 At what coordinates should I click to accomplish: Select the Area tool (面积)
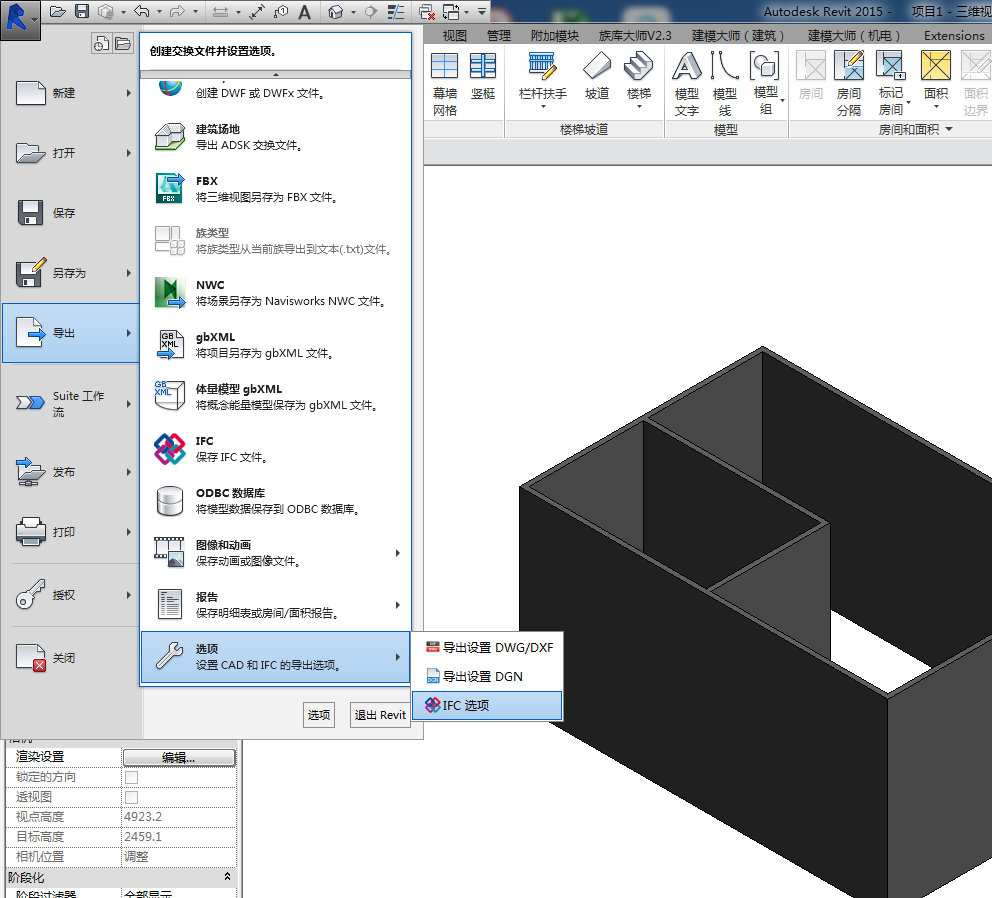[936, 81]
